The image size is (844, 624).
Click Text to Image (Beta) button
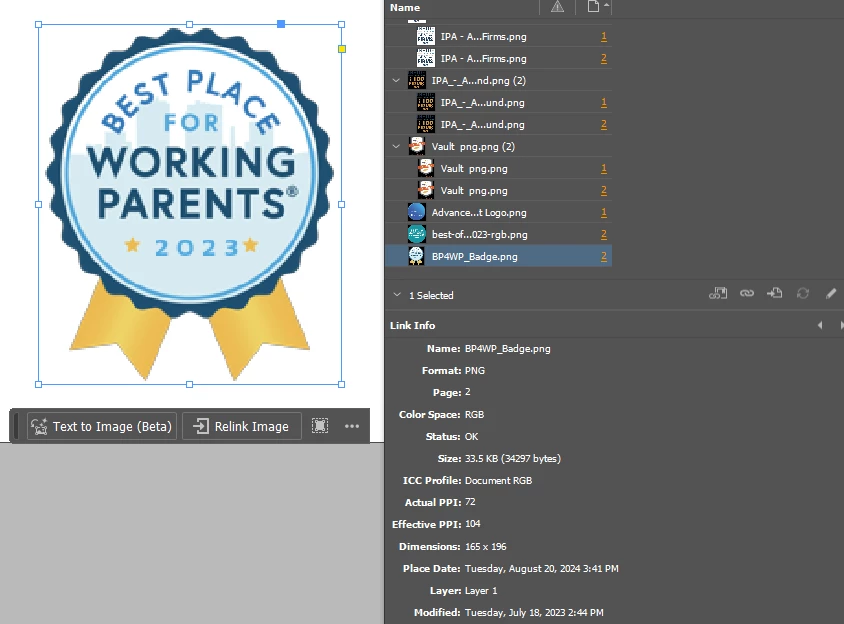pos(102,426)
